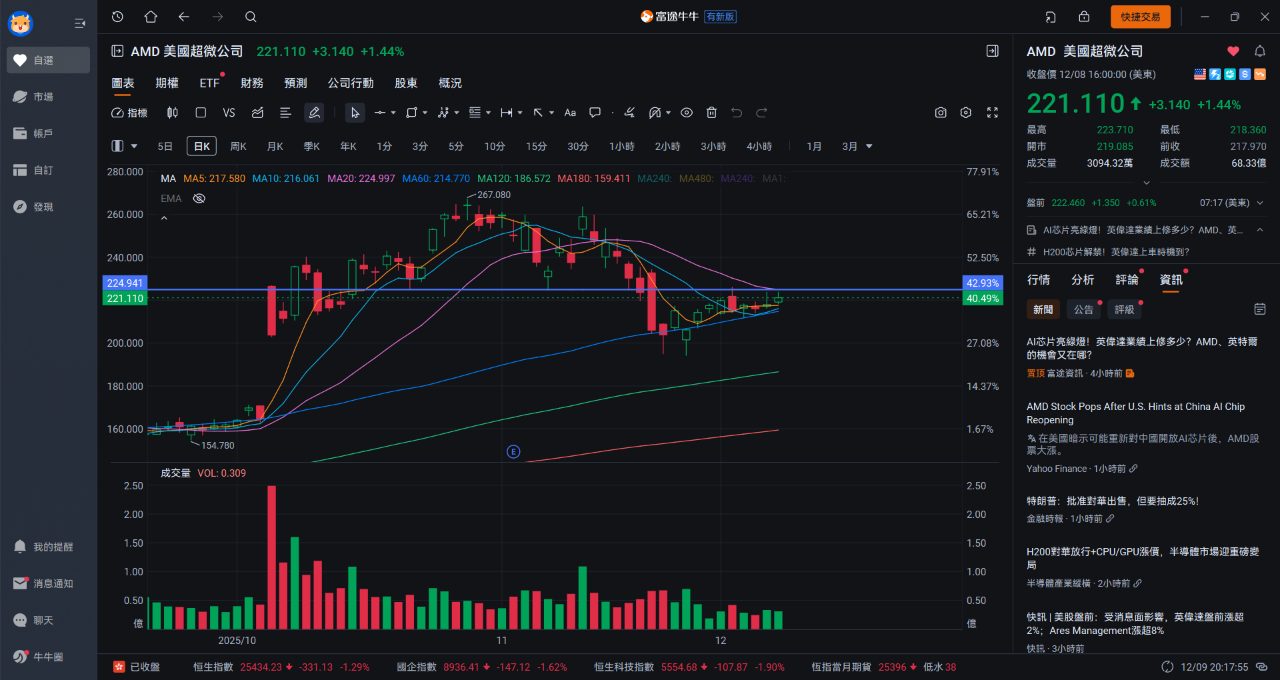Switch to the 期權 tab

(167, 83)
